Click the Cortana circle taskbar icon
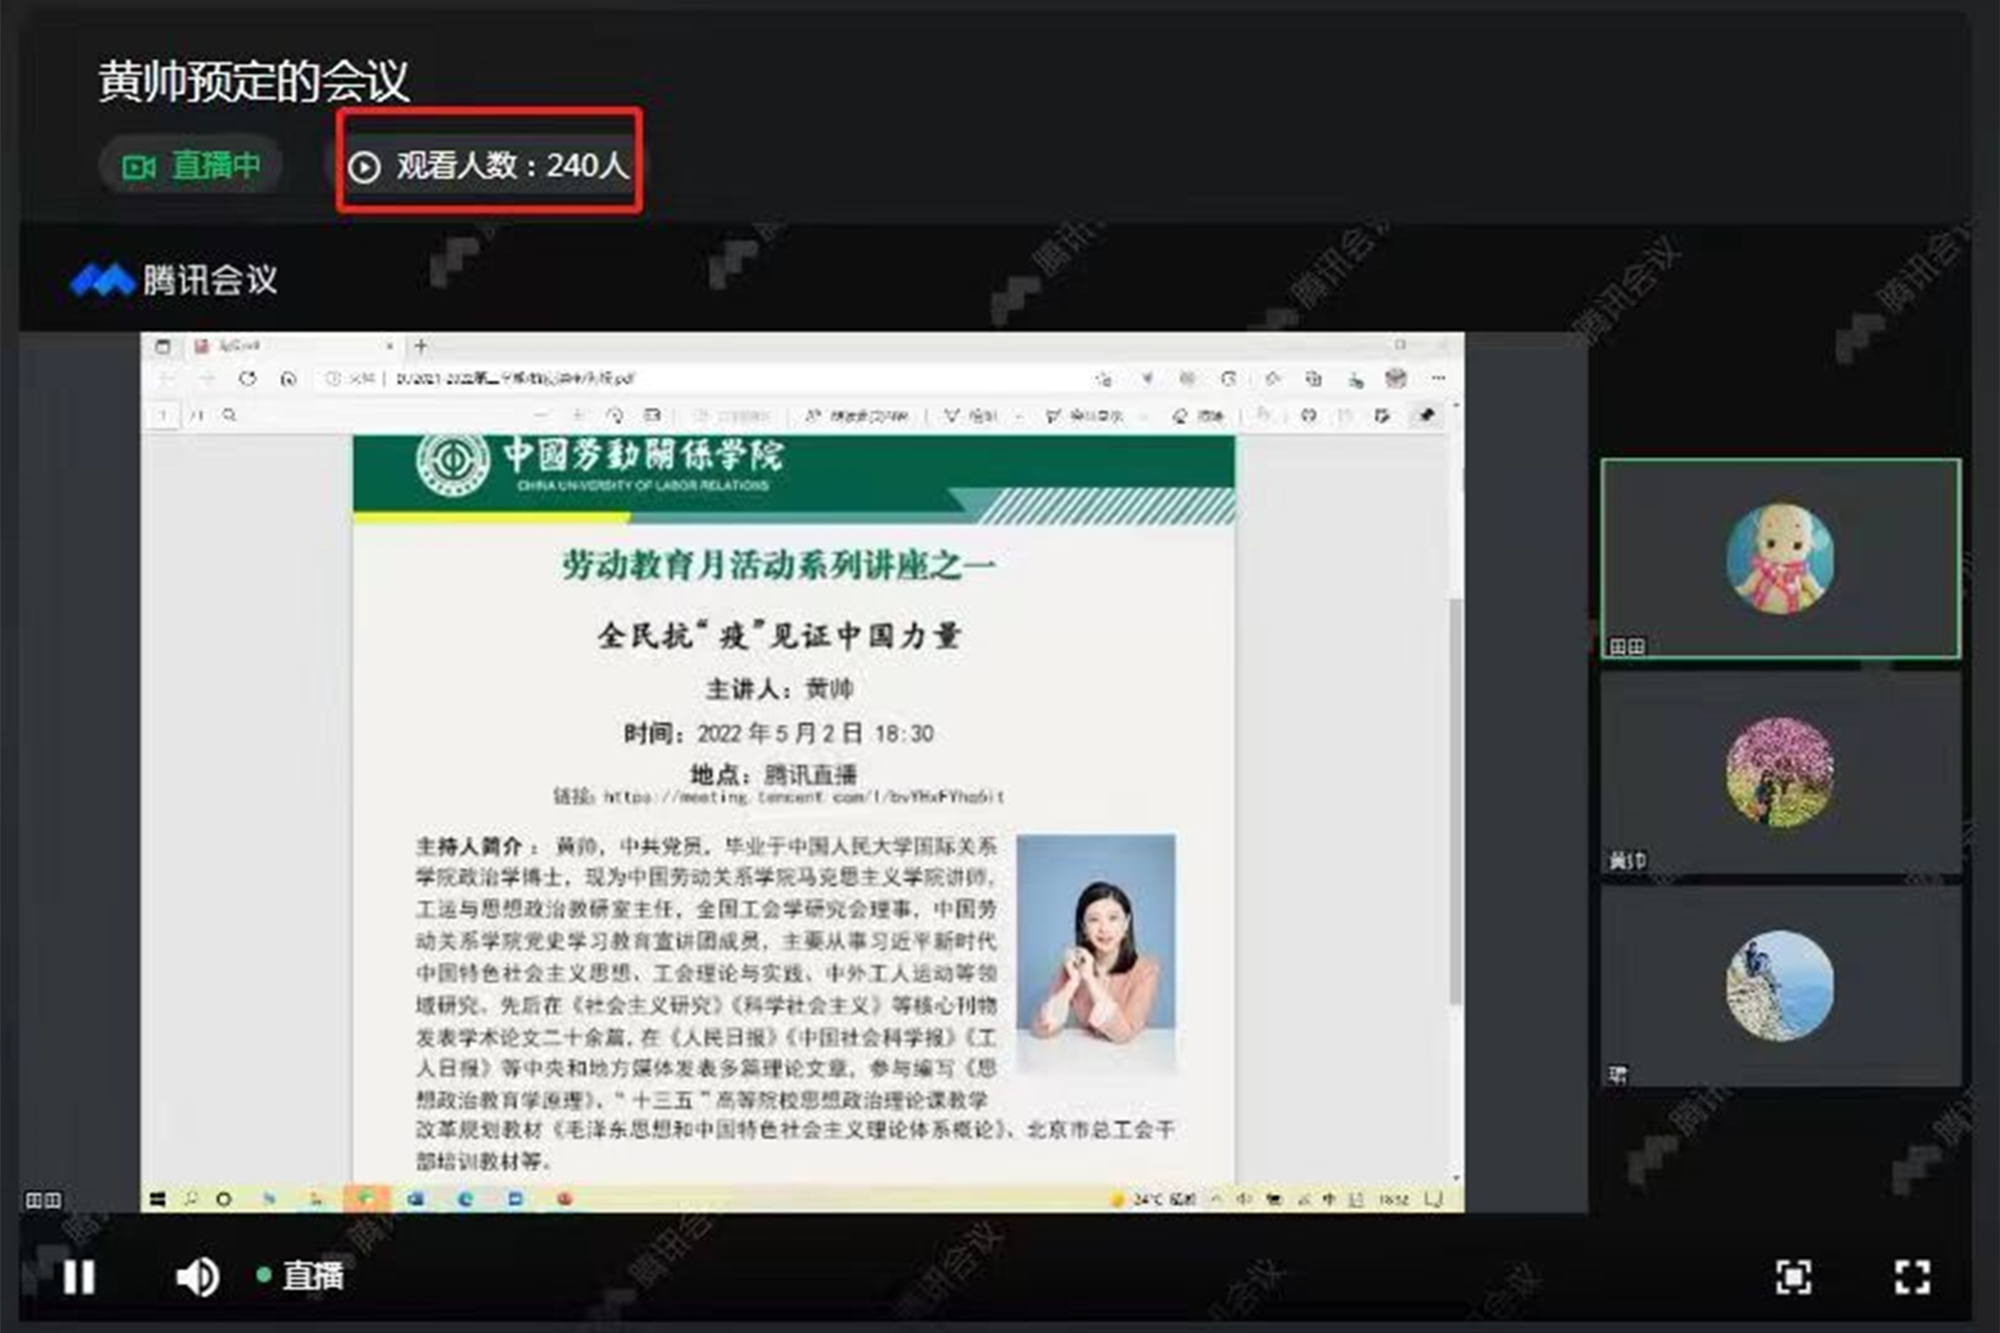Viewport: 2000px width, 1333px height. pyautogui.click(x=223, y=1199)
